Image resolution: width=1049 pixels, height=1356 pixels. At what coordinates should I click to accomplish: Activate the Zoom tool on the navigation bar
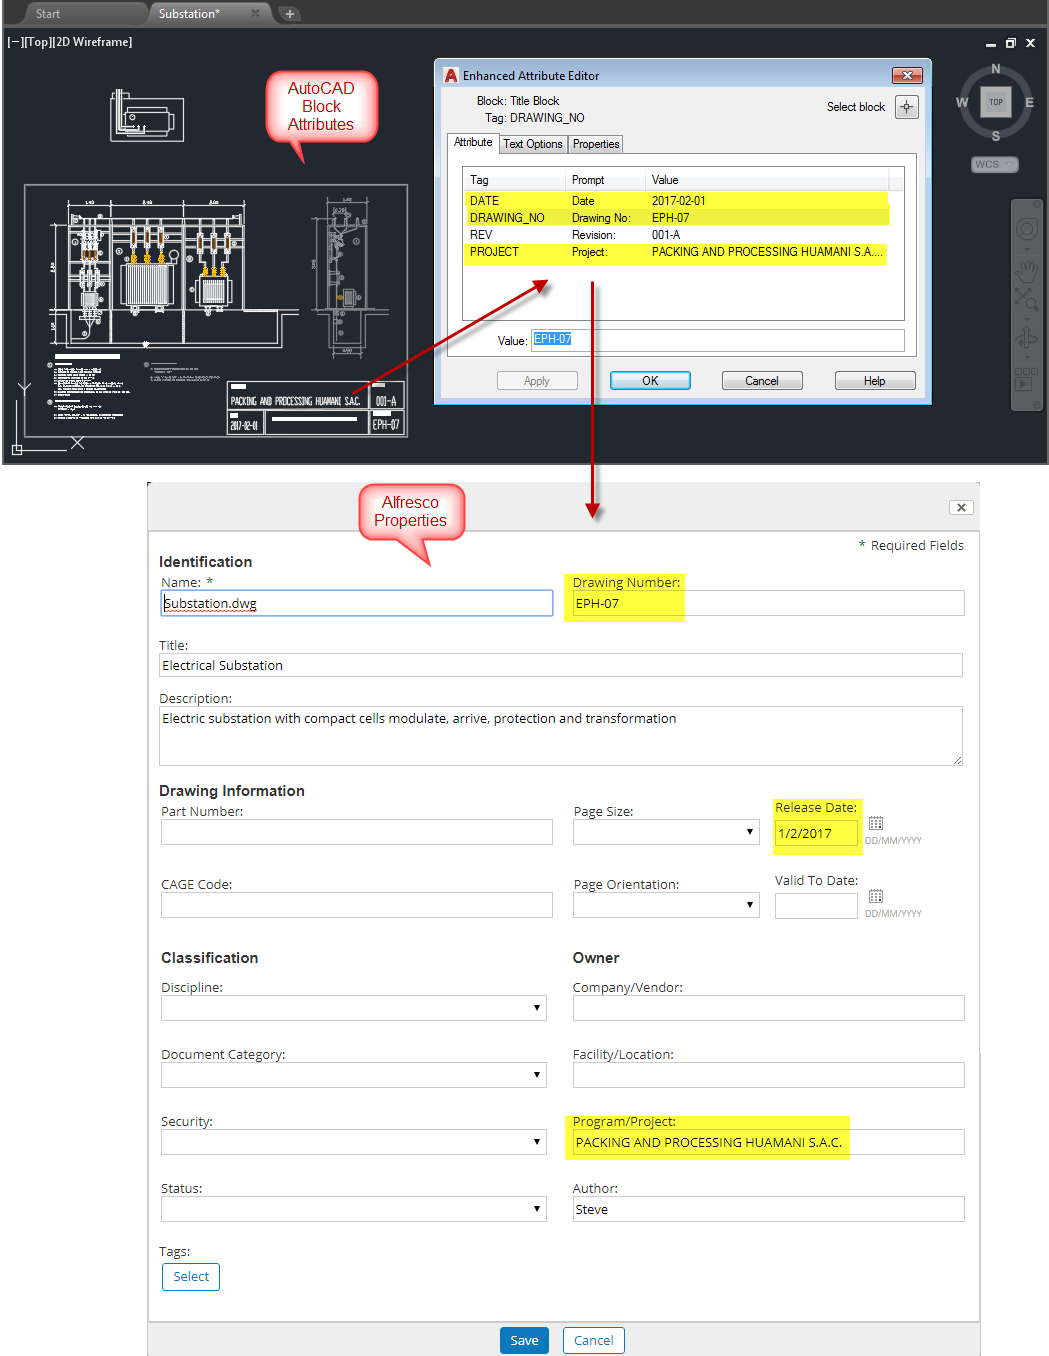[1027, 296]
